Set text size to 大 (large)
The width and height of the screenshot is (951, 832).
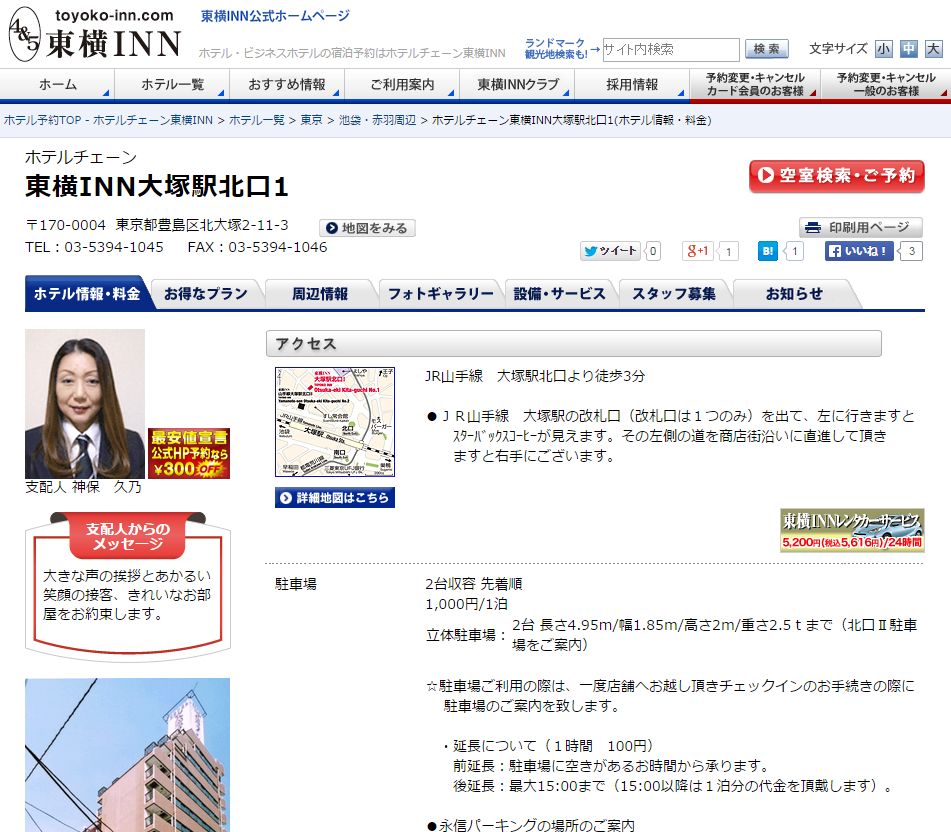933,49
